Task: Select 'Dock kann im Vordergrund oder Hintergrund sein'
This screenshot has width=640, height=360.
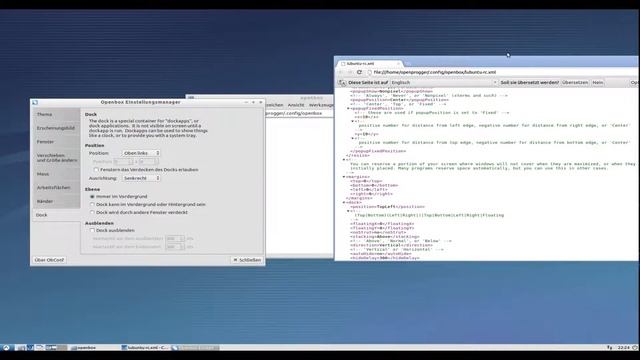Action: tap(92, 204)
